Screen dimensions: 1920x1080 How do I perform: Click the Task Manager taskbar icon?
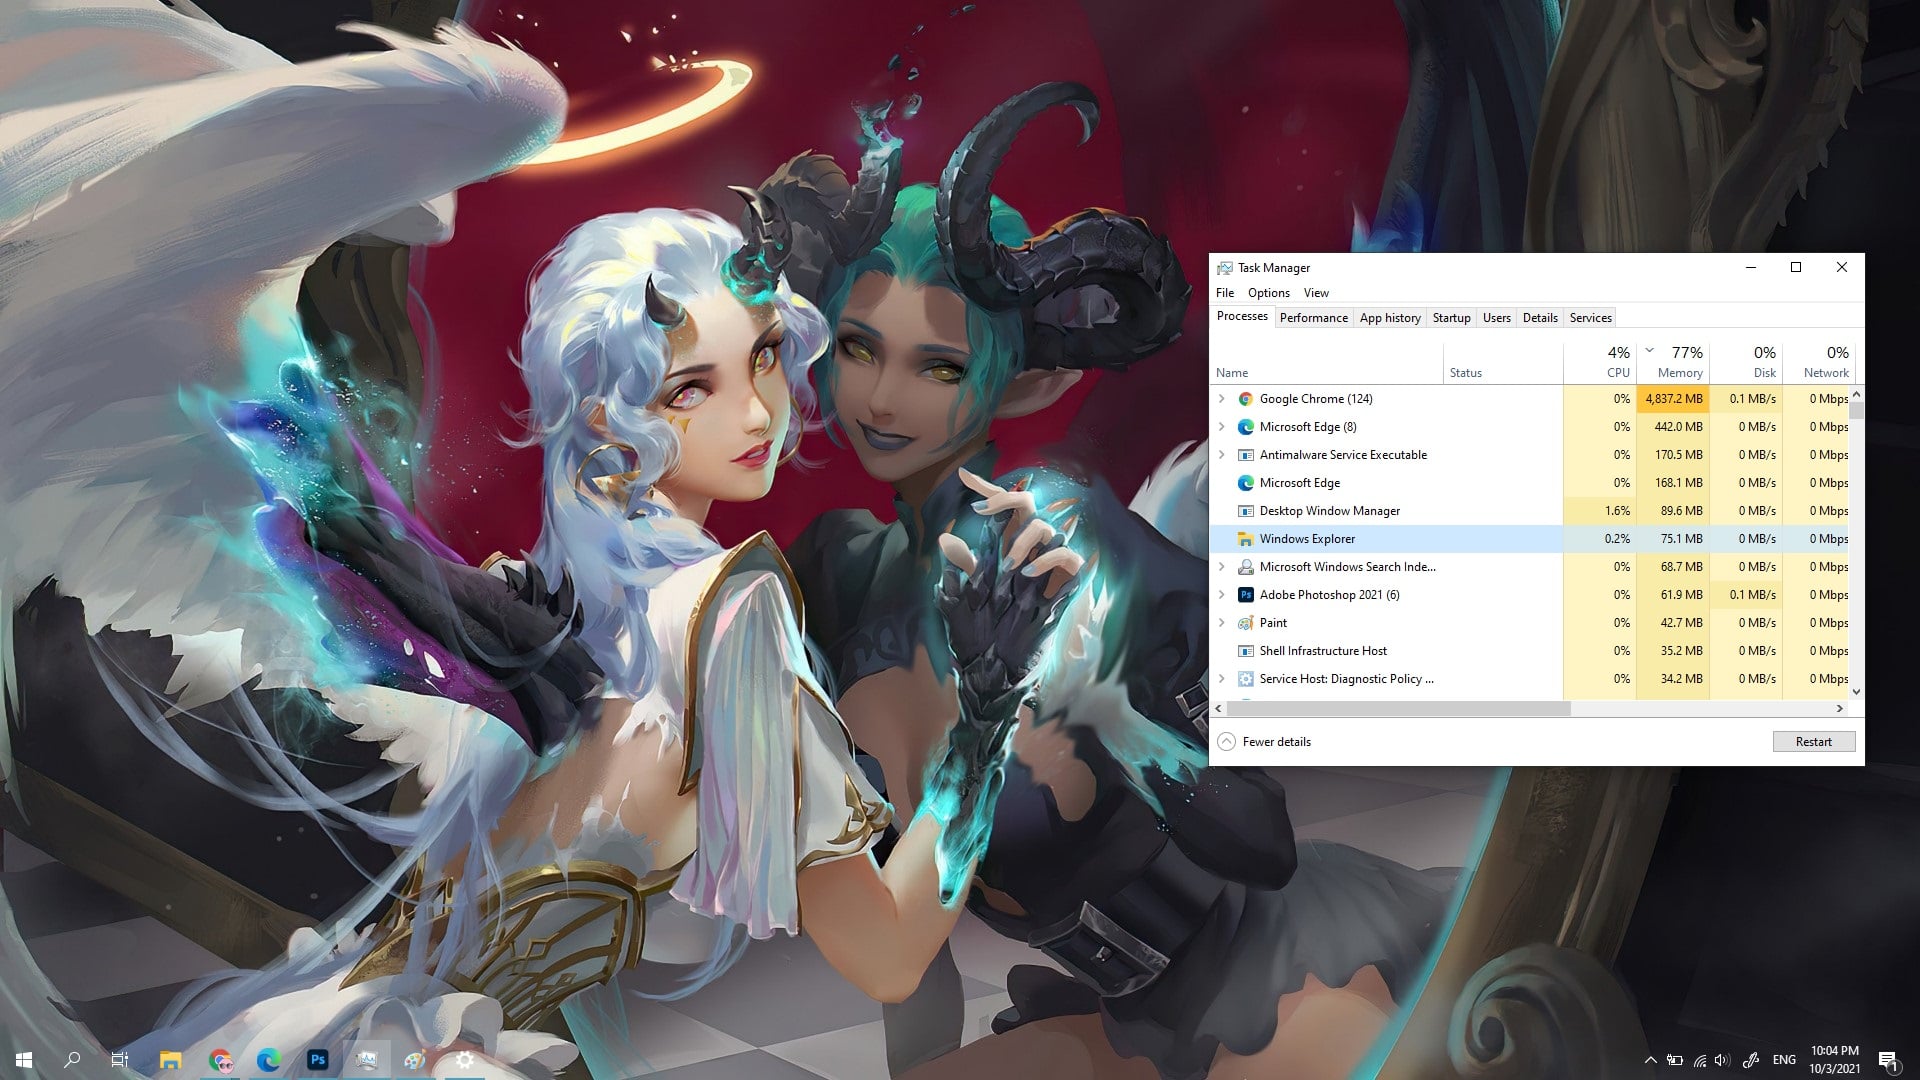click(x=367, y=1060)
